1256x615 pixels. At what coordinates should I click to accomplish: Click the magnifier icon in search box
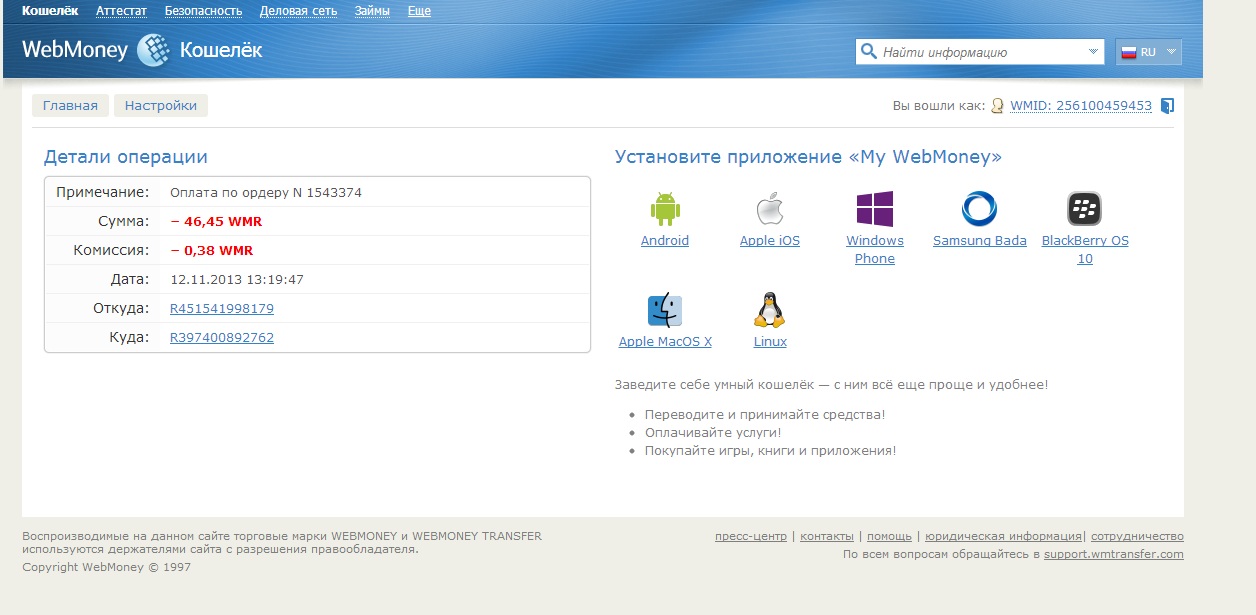tap(868, 52)
